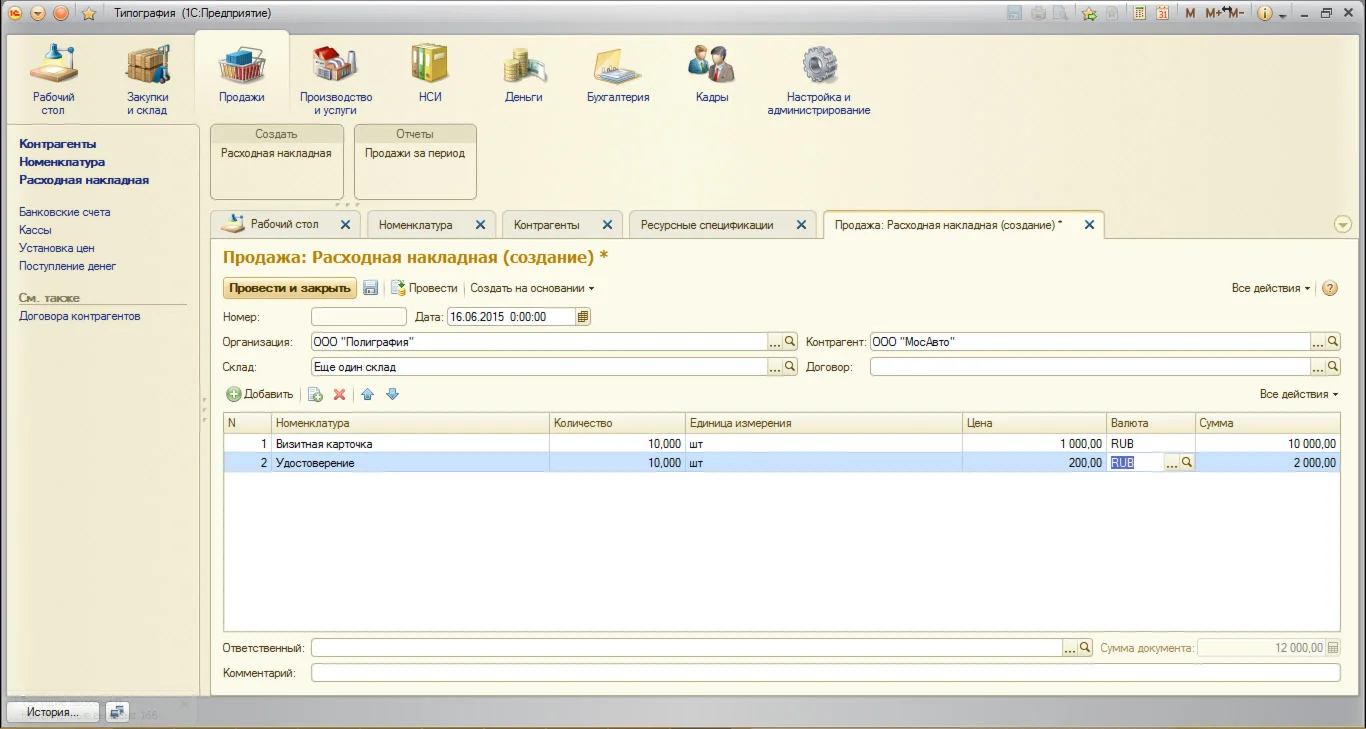Open the calculator in the title bar
This screenshot has height=729, width=1366.
coord(1138,13)
